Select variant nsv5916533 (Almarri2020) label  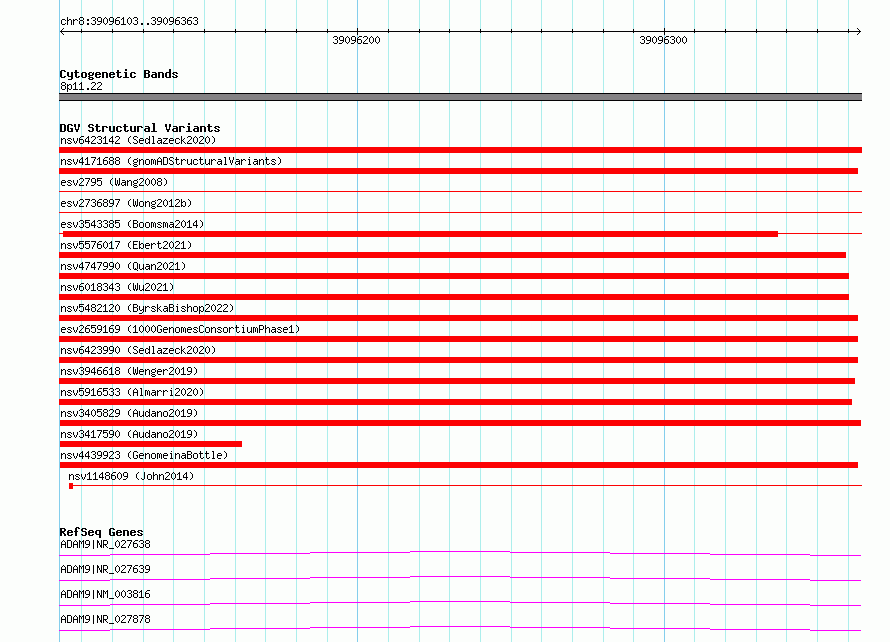(132, 392)
